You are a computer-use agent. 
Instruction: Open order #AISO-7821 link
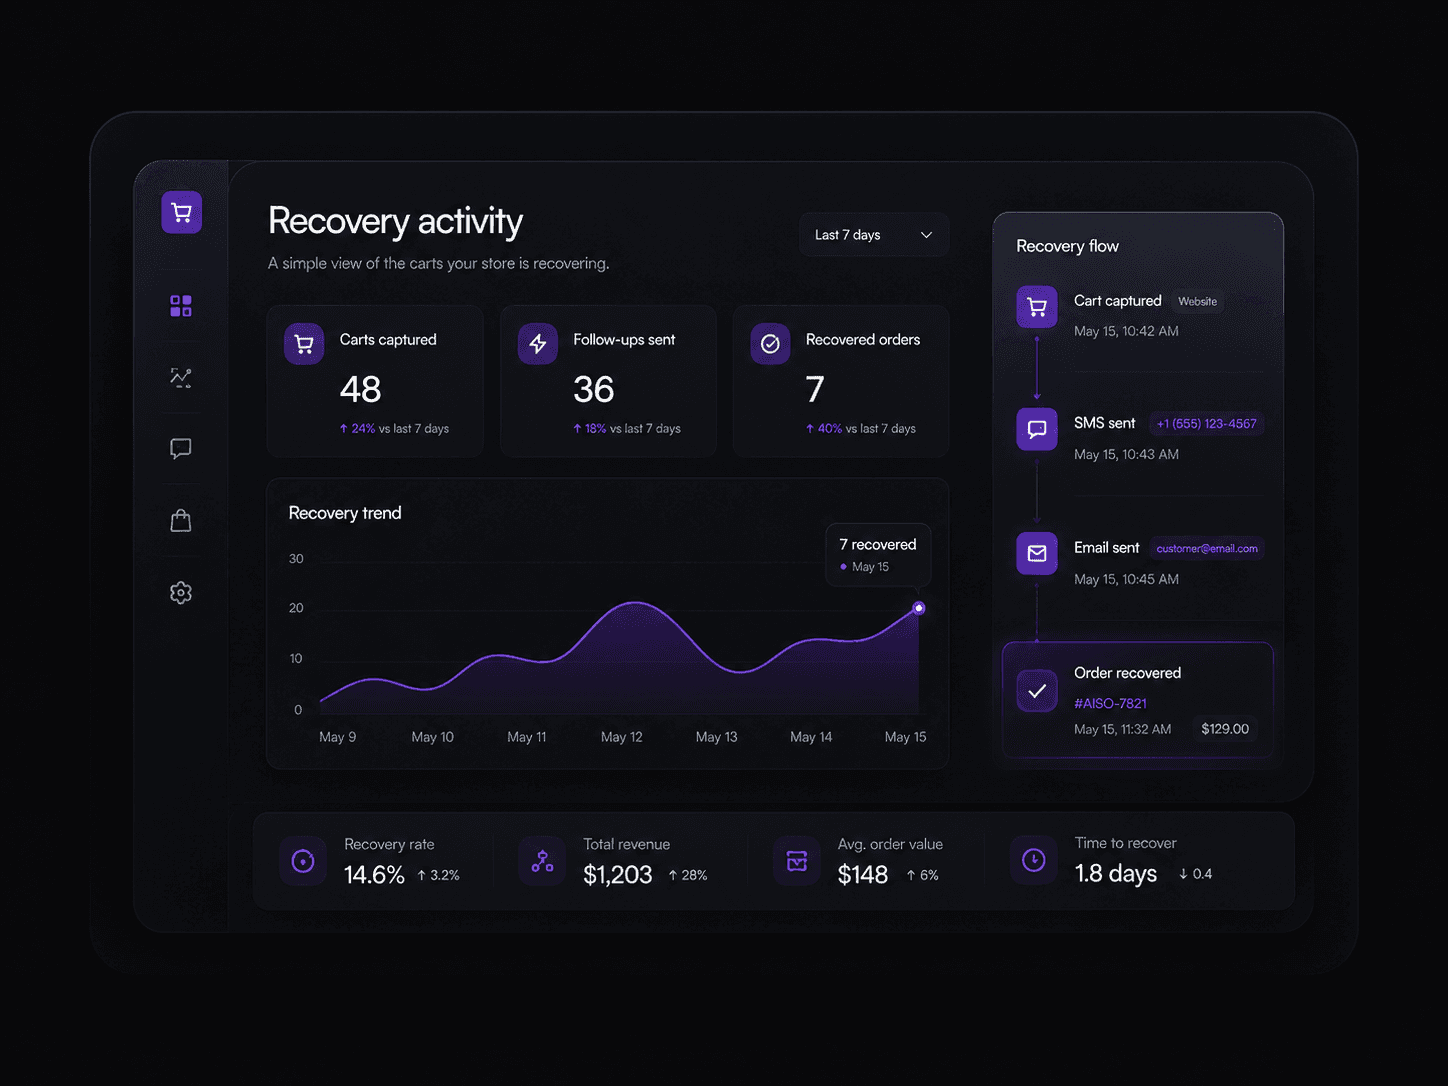(1110, 703)
